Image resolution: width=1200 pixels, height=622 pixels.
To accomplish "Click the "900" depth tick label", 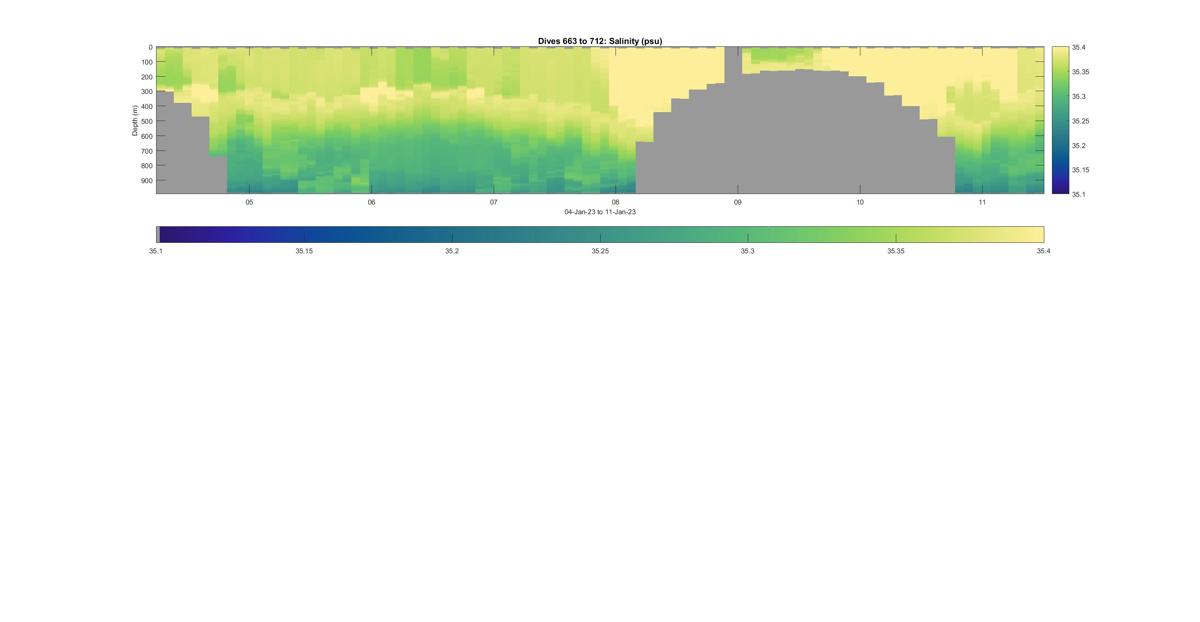I will 146,181.
